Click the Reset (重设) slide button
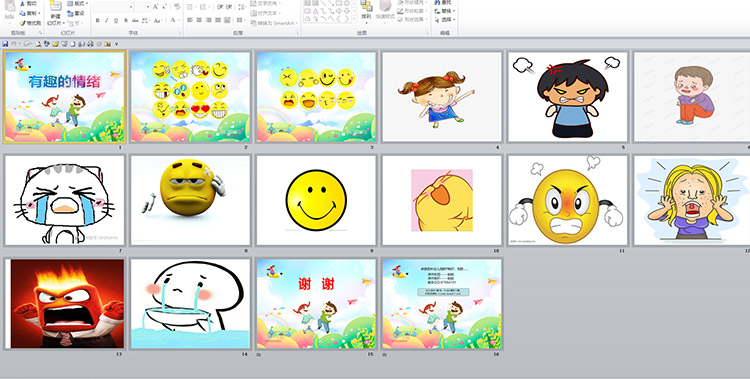Screen dimensions: 750x379 point(76,13)
